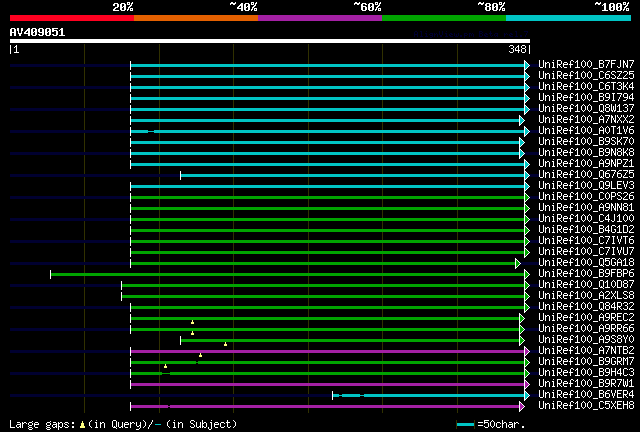Select the UniRef100_A9NPZ1 label
640x432 pixels.
586,164
